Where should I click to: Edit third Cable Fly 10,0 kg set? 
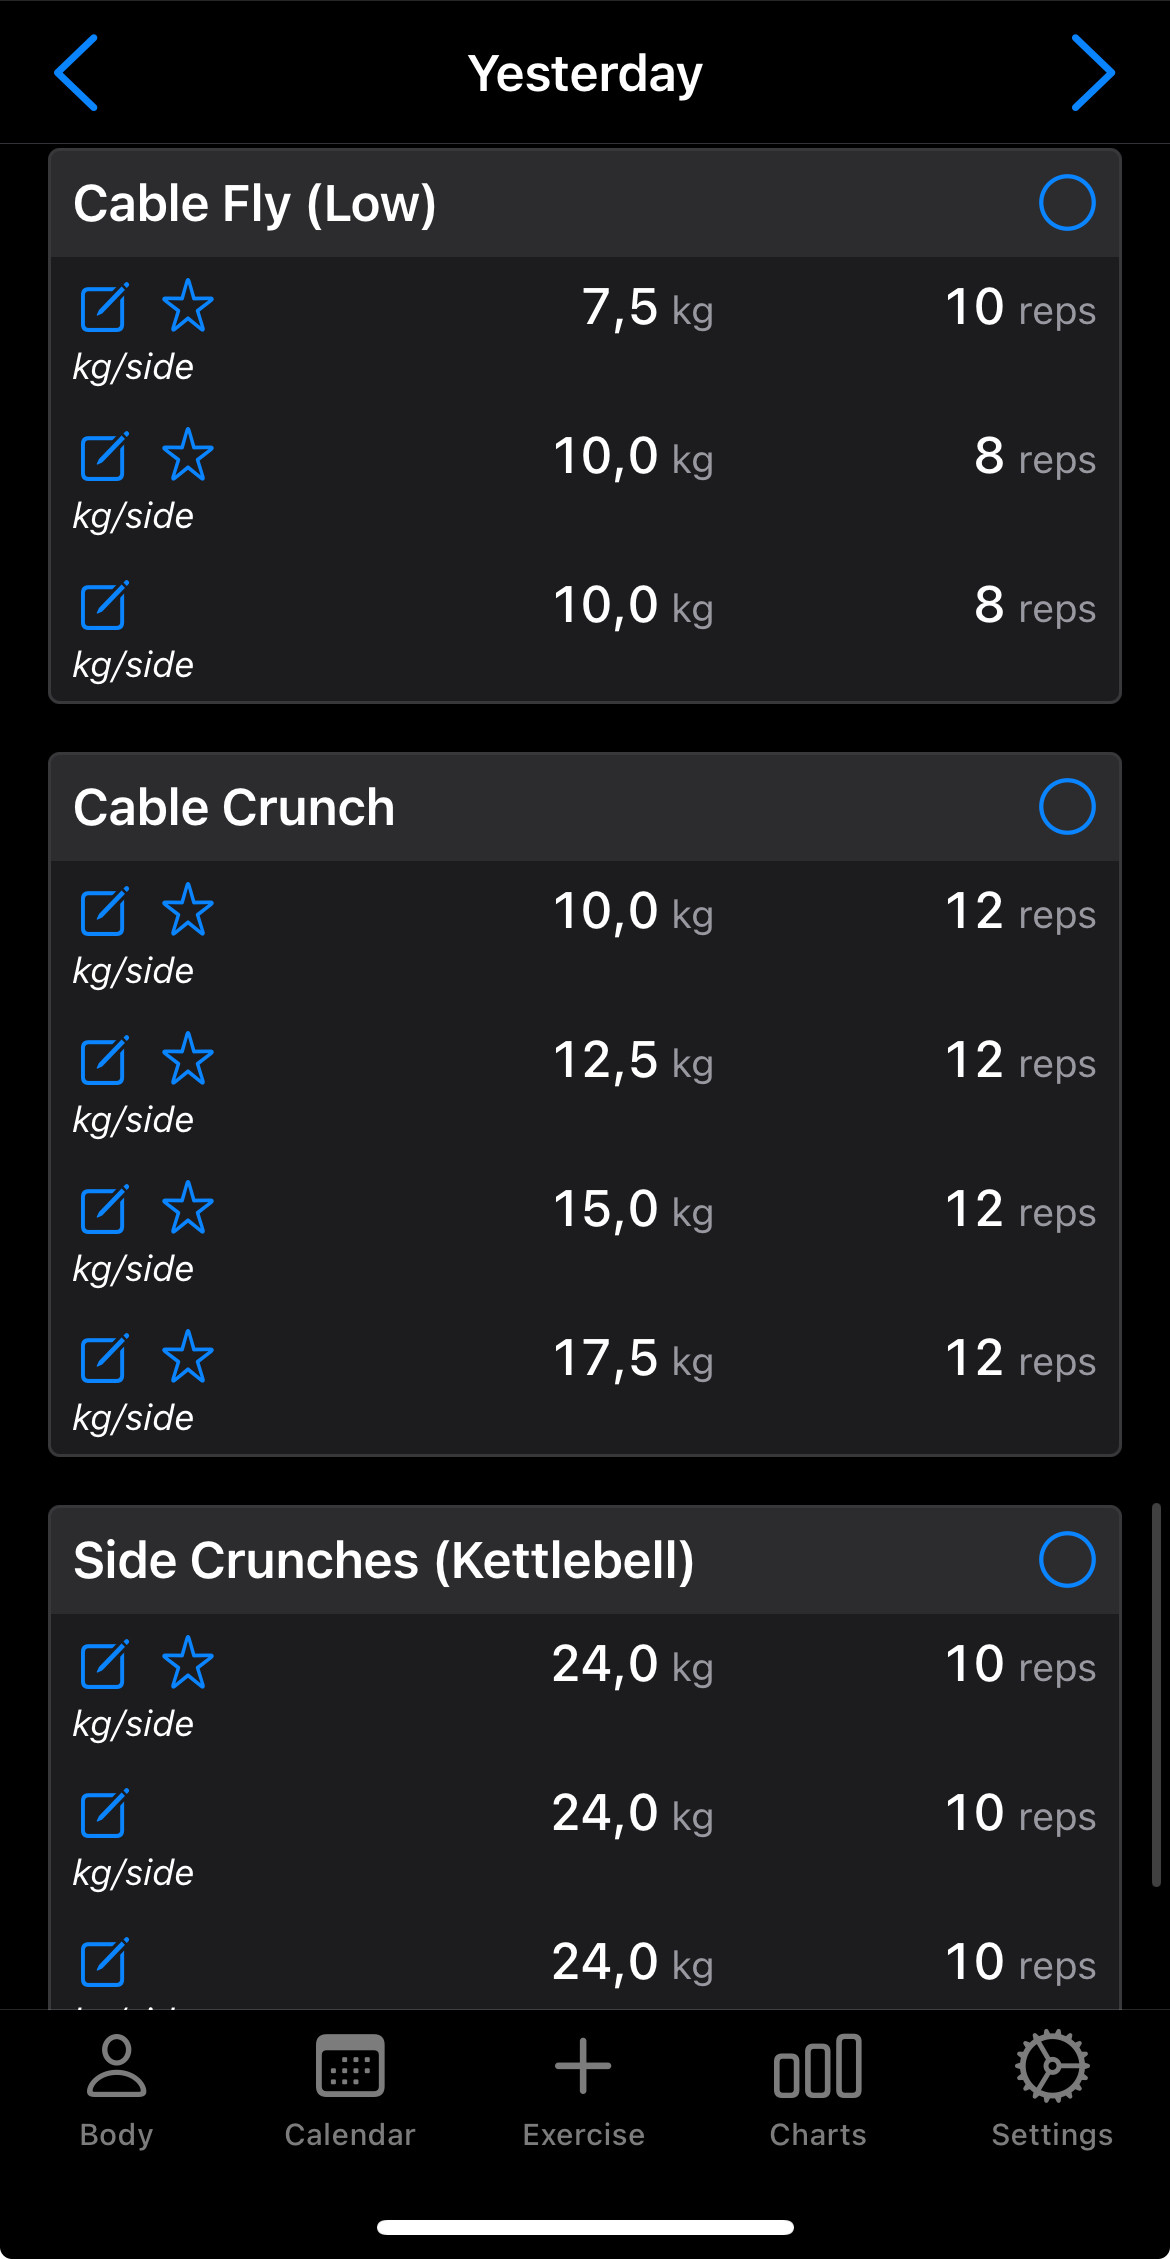[x=104, y=605]
